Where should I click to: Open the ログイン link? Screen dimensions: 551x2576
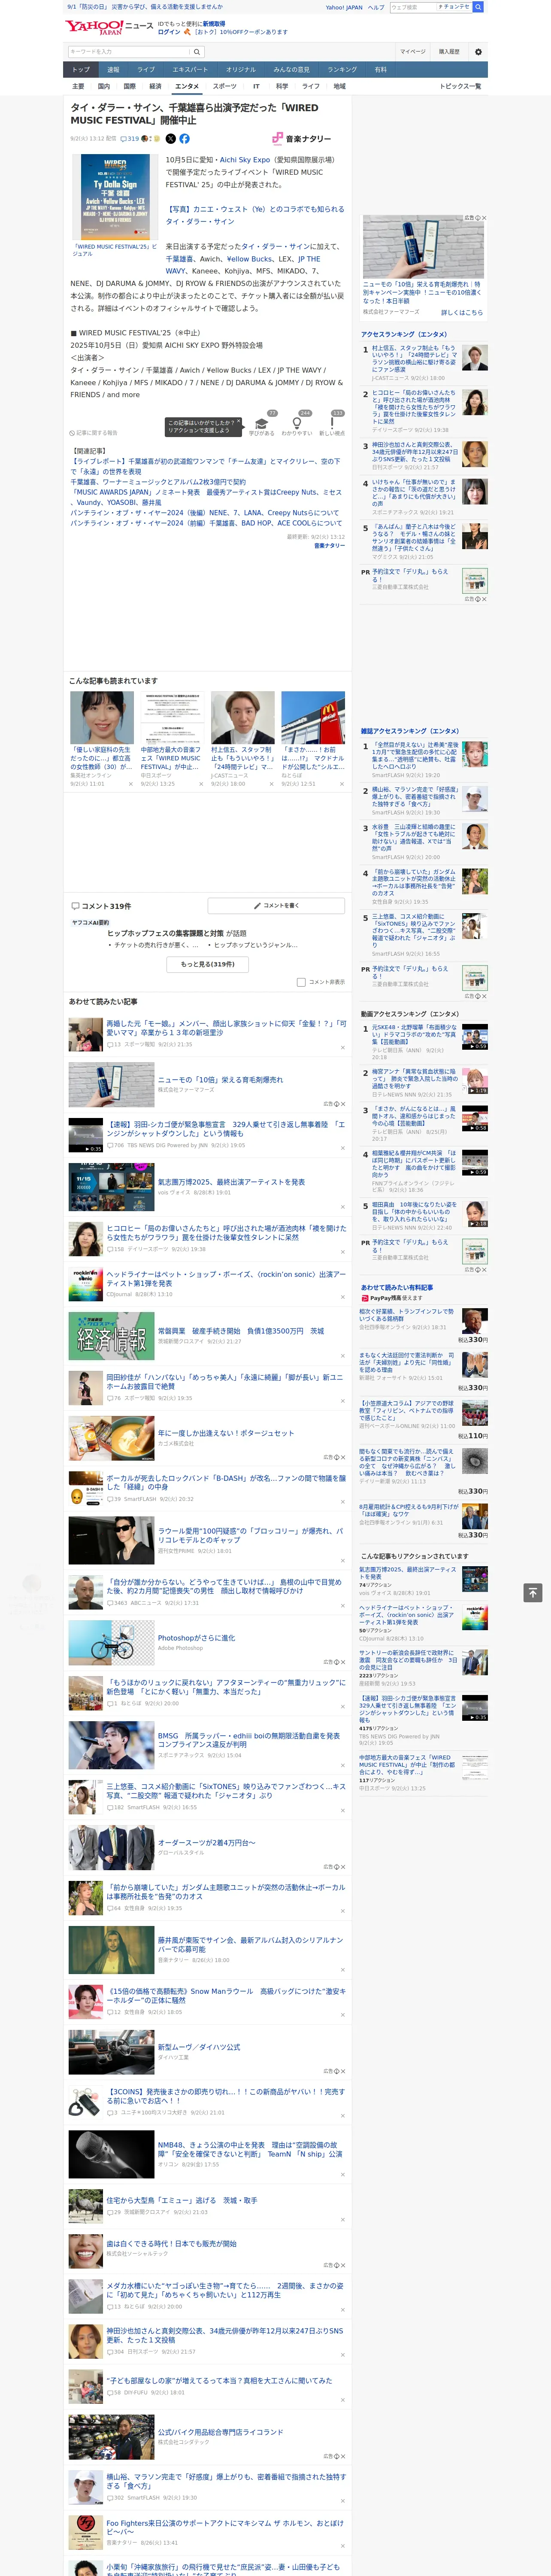[169, 32]
